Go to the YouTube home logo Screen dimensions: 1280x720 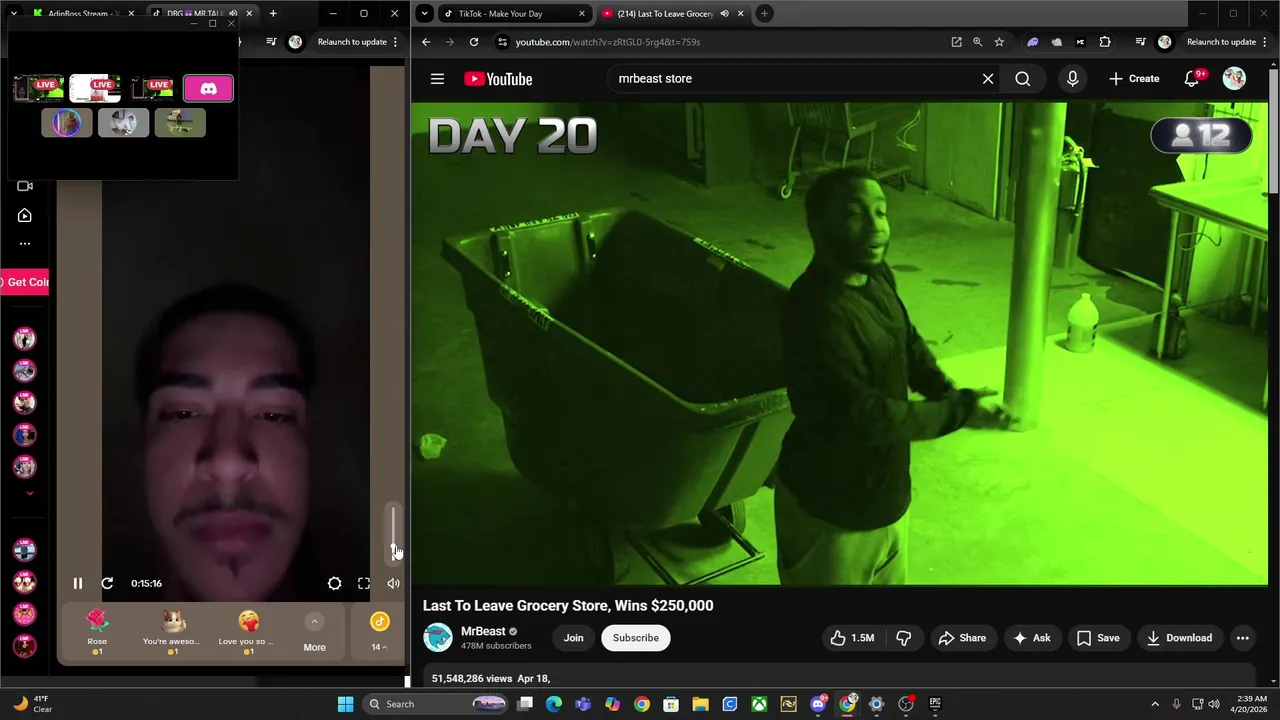tap(498, 79)
